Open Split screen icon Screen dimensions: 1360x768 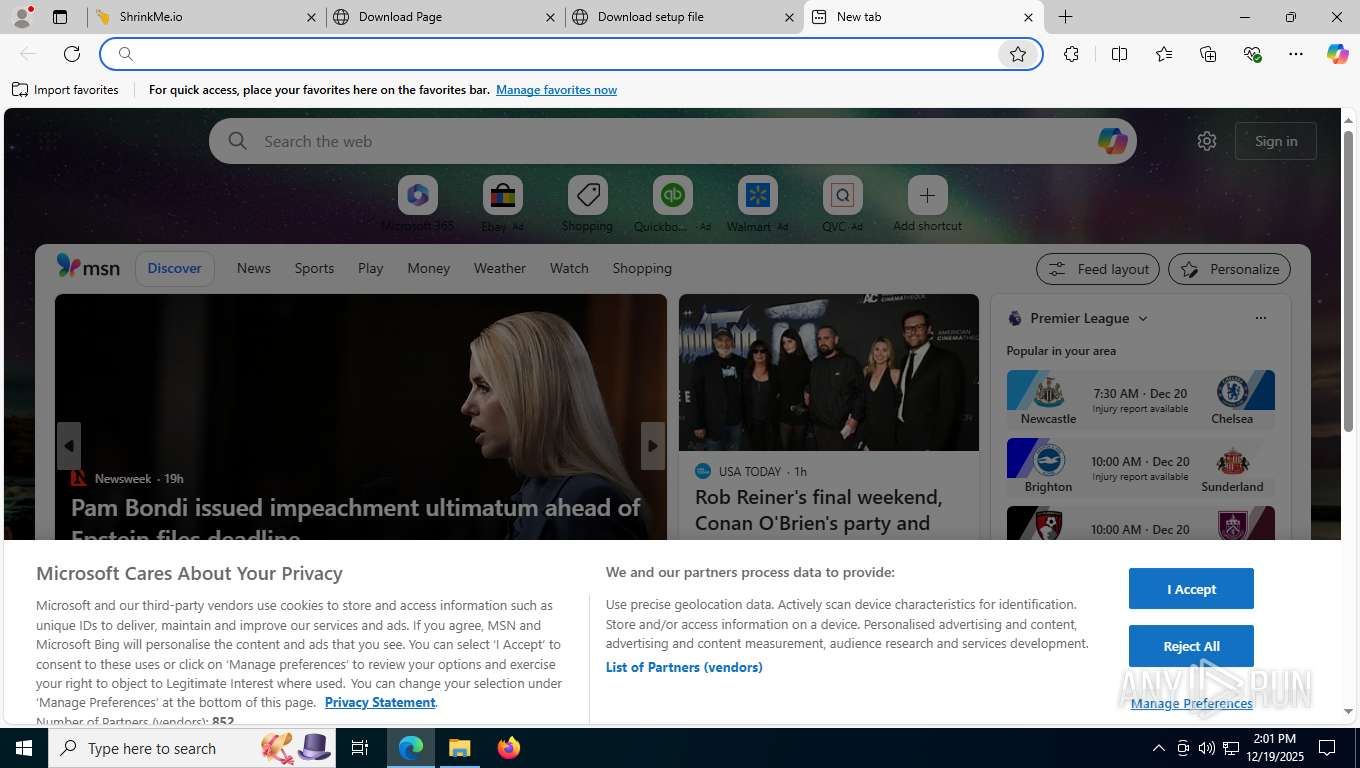(1119, 54)
